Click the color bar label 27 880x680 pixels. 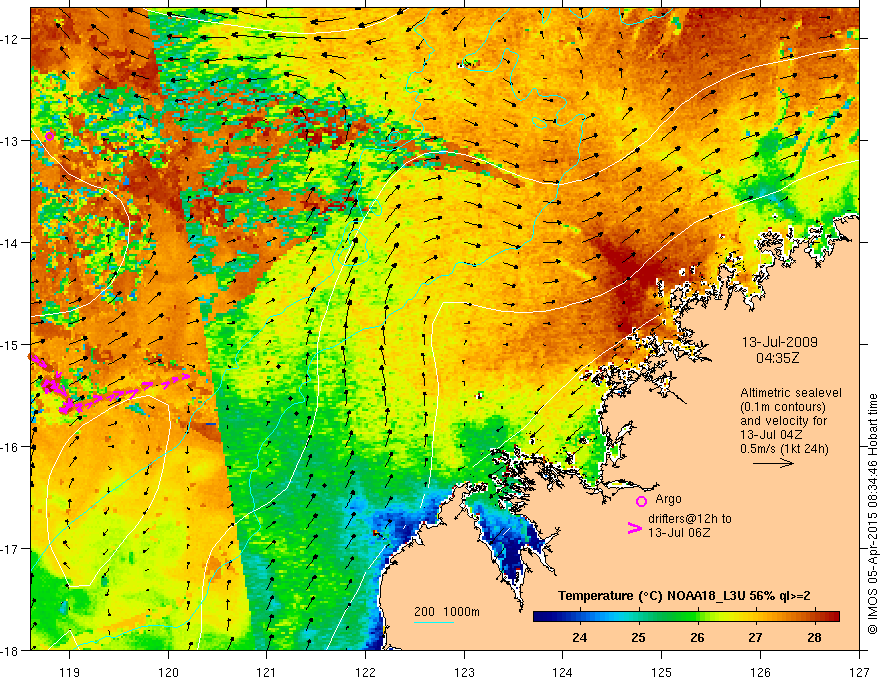click(x=755, y=637)
